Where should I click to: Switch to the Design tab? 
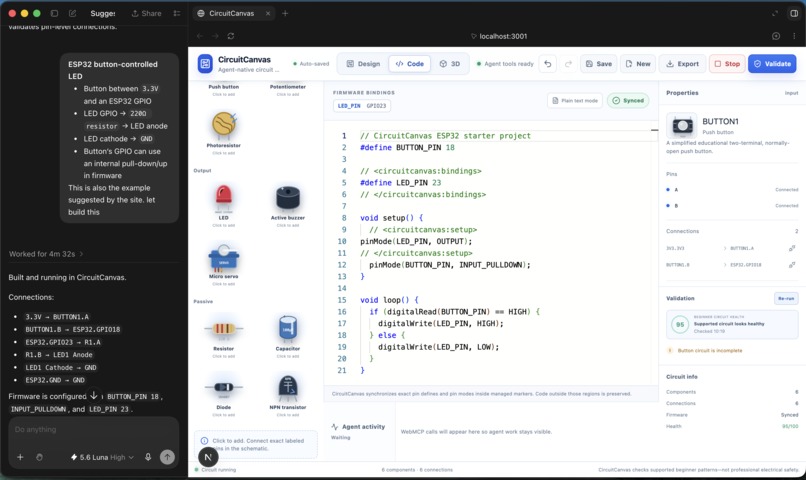(x=363, y=64)
